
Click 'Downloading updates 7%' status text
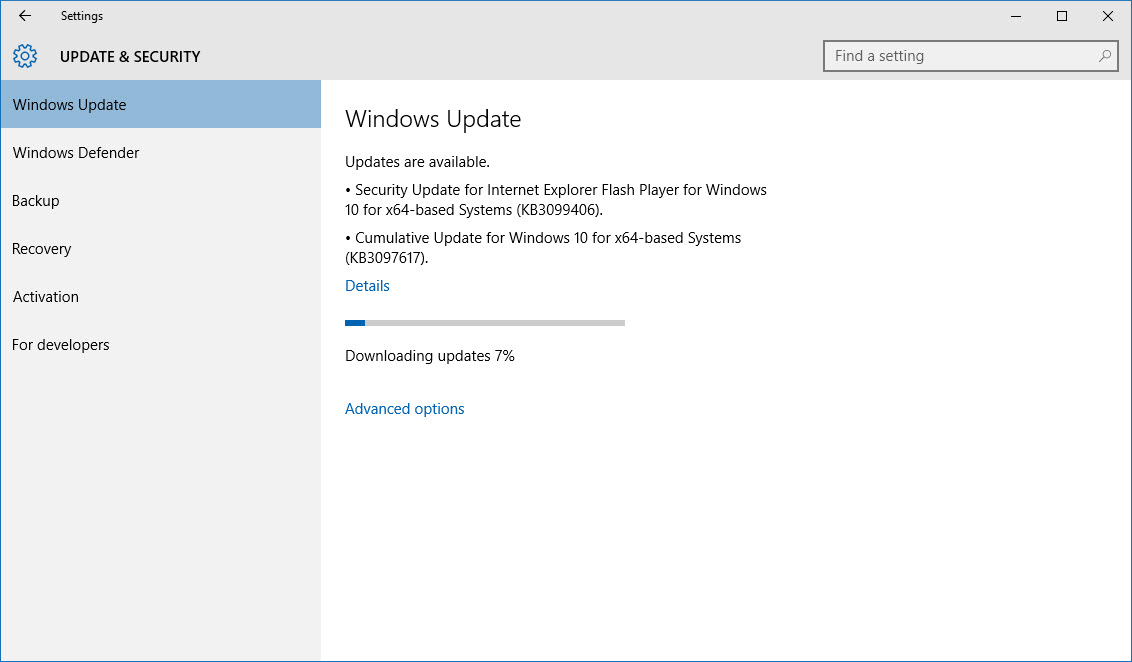[430, 356]
